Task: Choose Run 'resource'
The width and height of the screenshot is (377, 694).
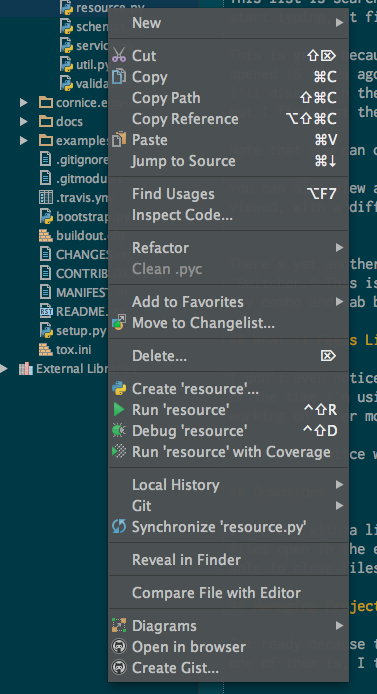Action: click(228, 410)
